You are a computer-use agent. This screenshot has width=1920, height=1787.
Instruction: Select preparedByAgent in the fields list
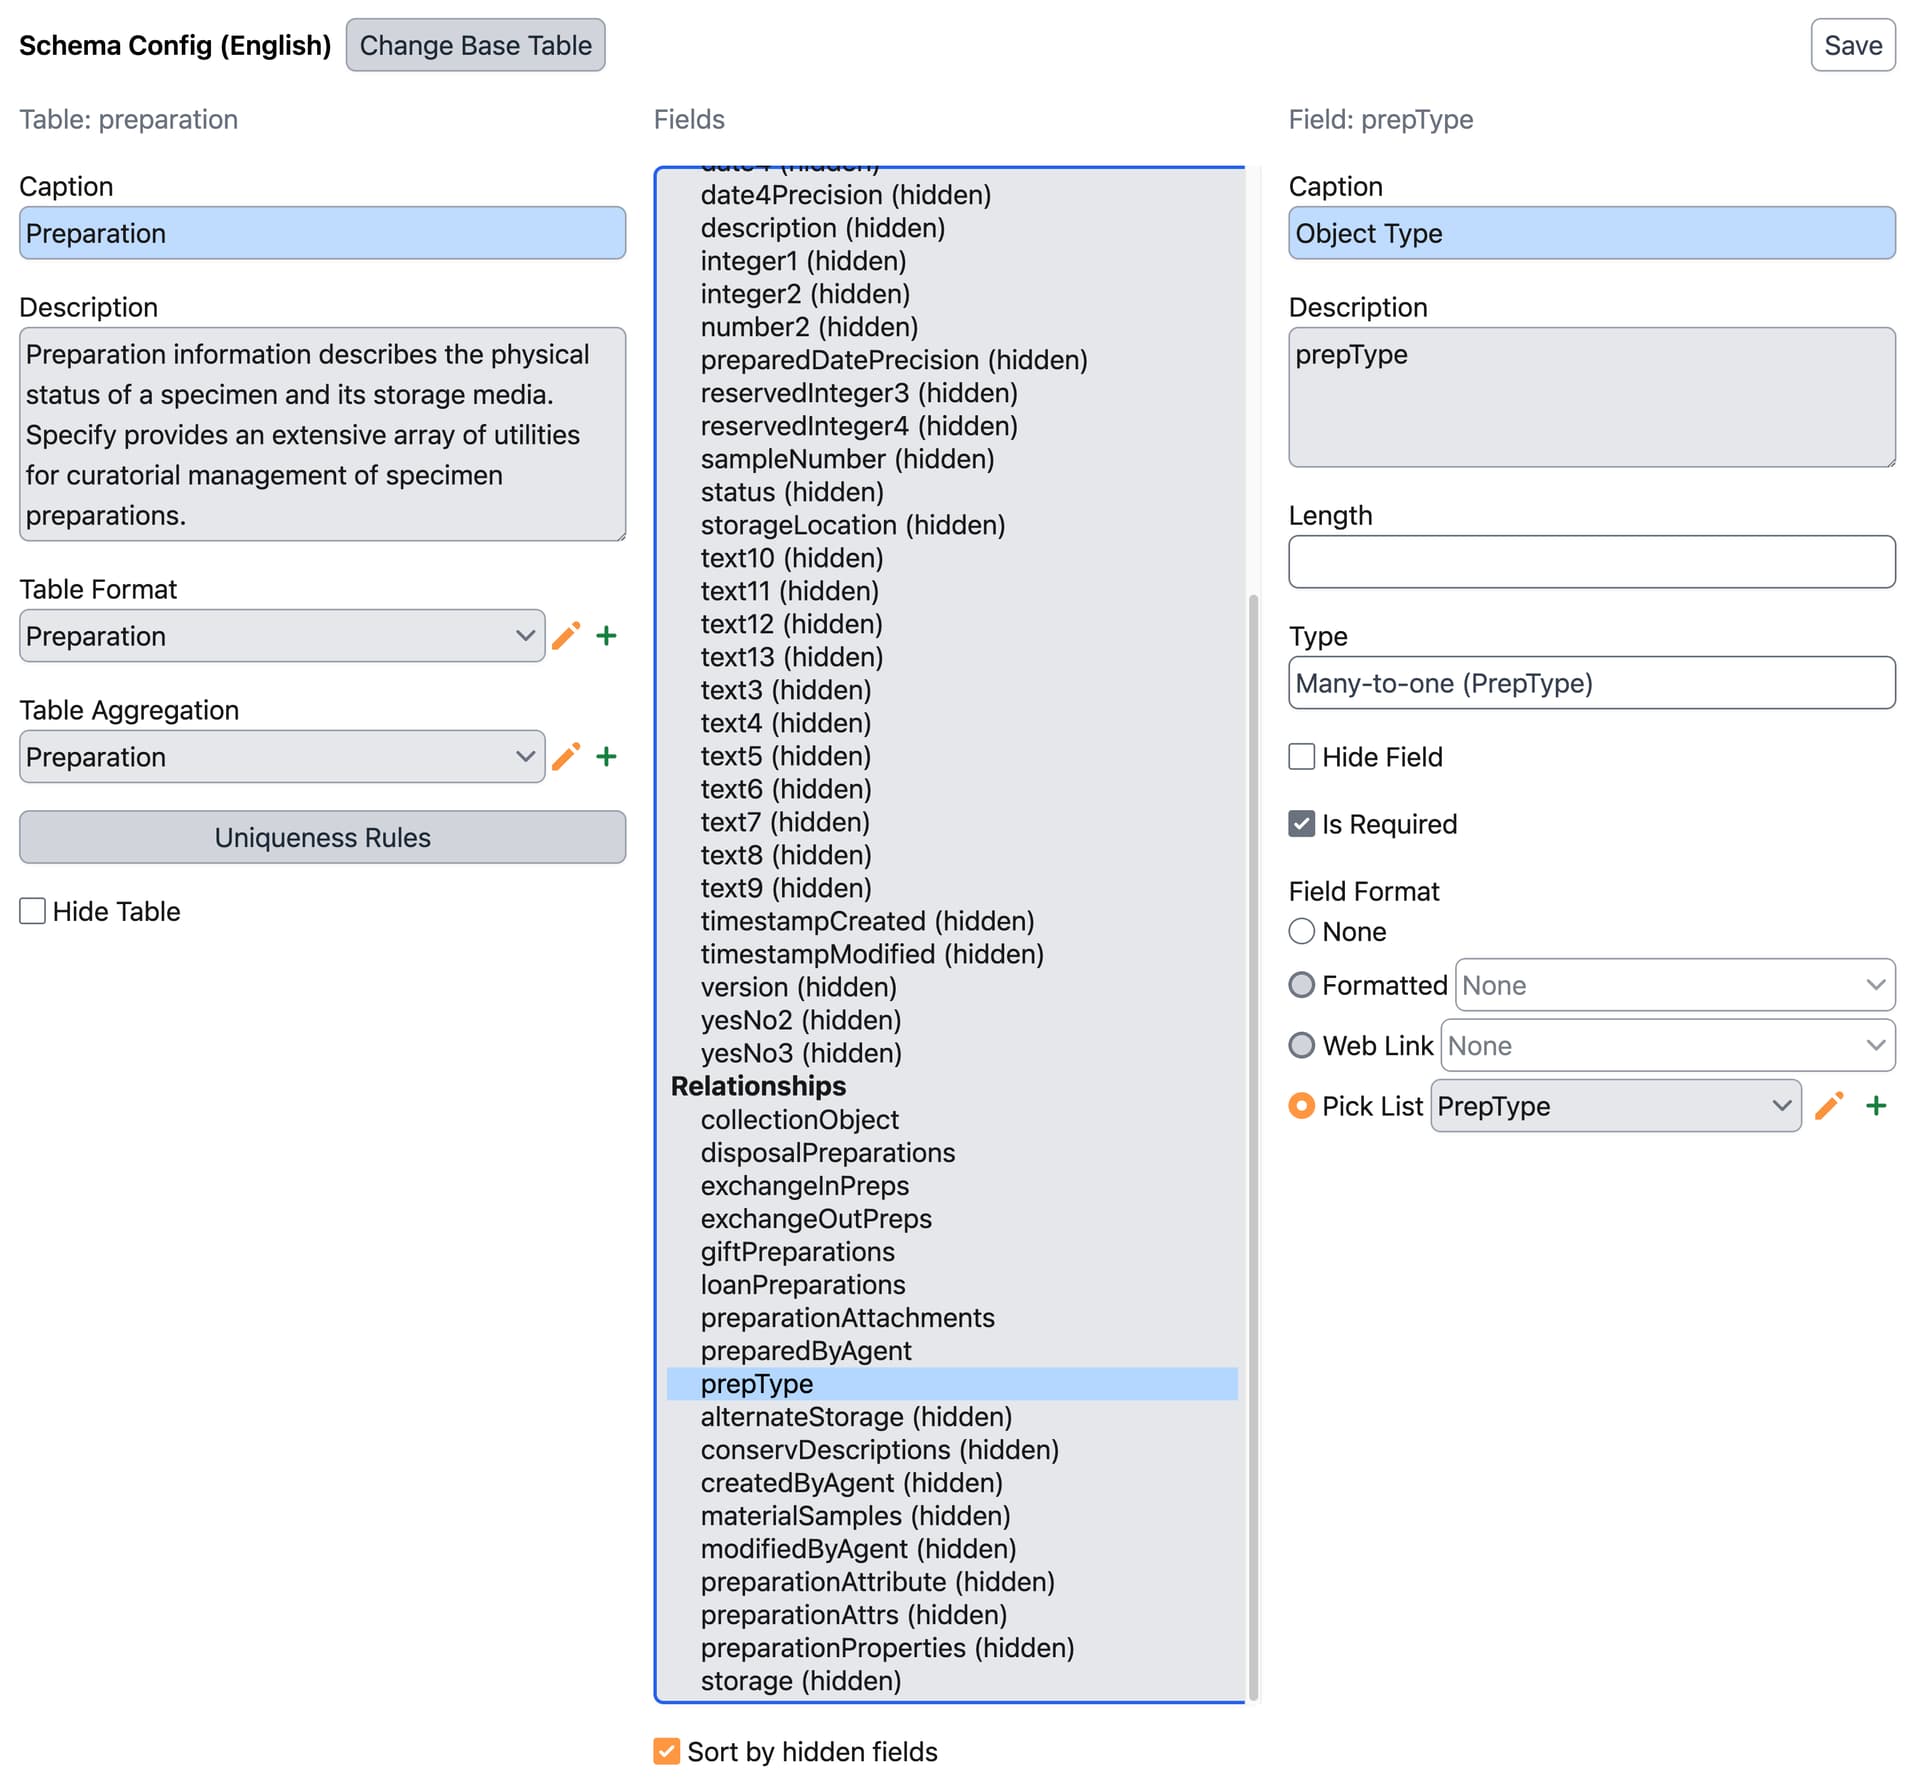(x=806, y=1351)
